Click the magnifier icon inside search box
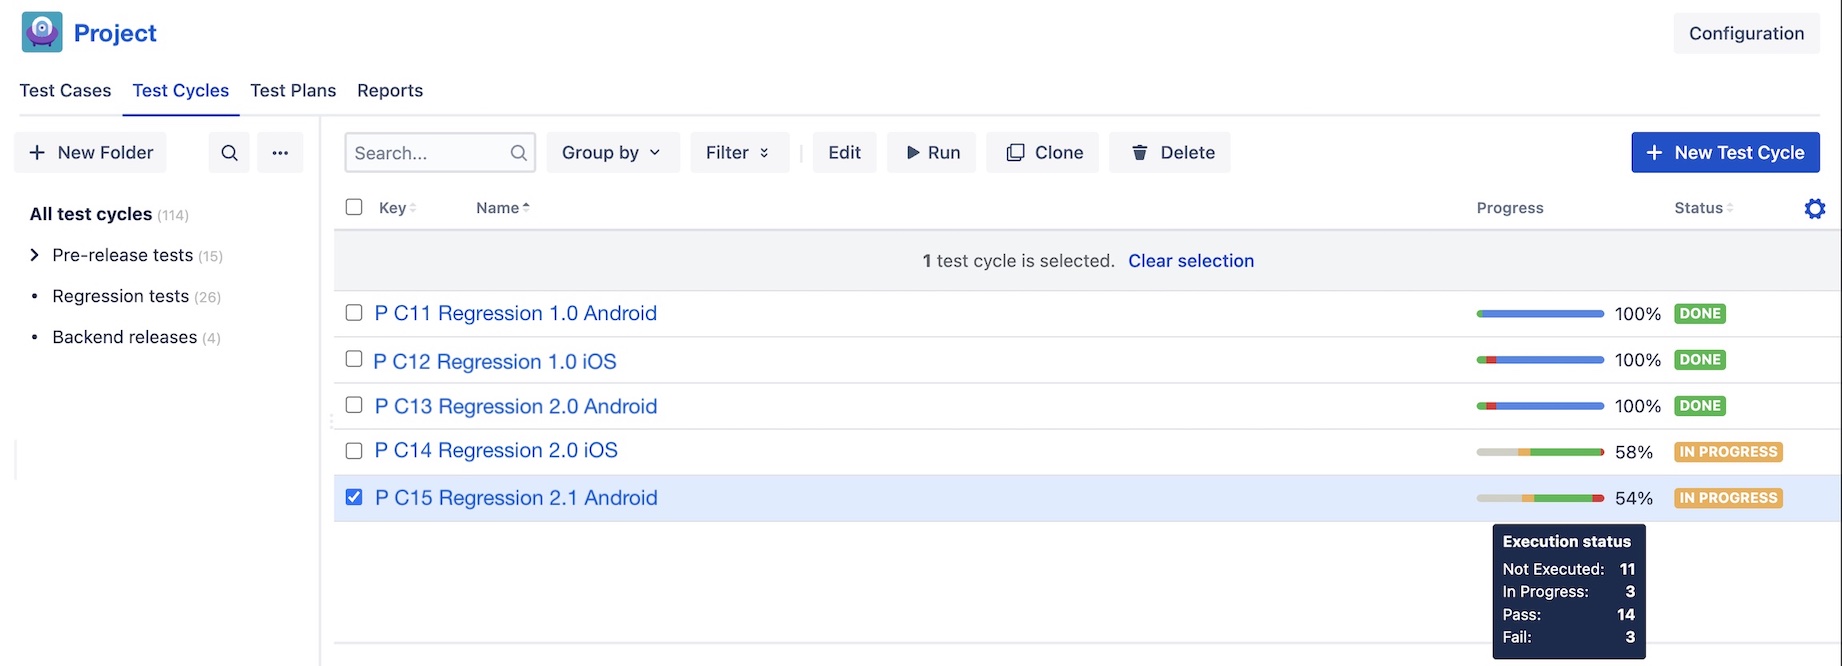 518,153
